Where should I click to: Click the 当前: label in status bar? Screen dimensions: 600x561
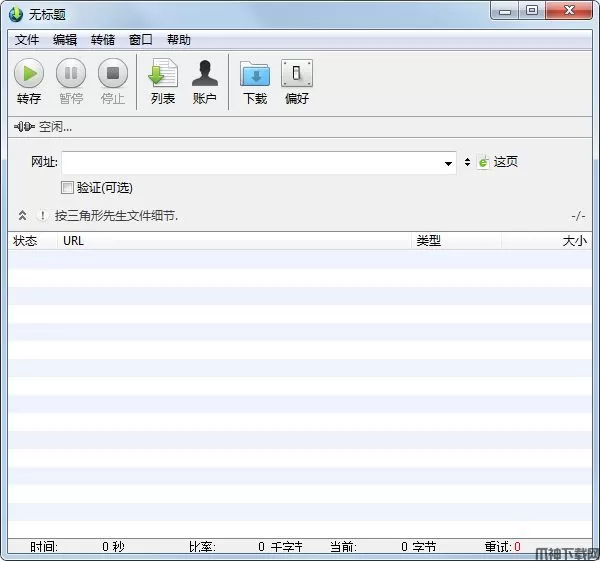tap(343, 546)
